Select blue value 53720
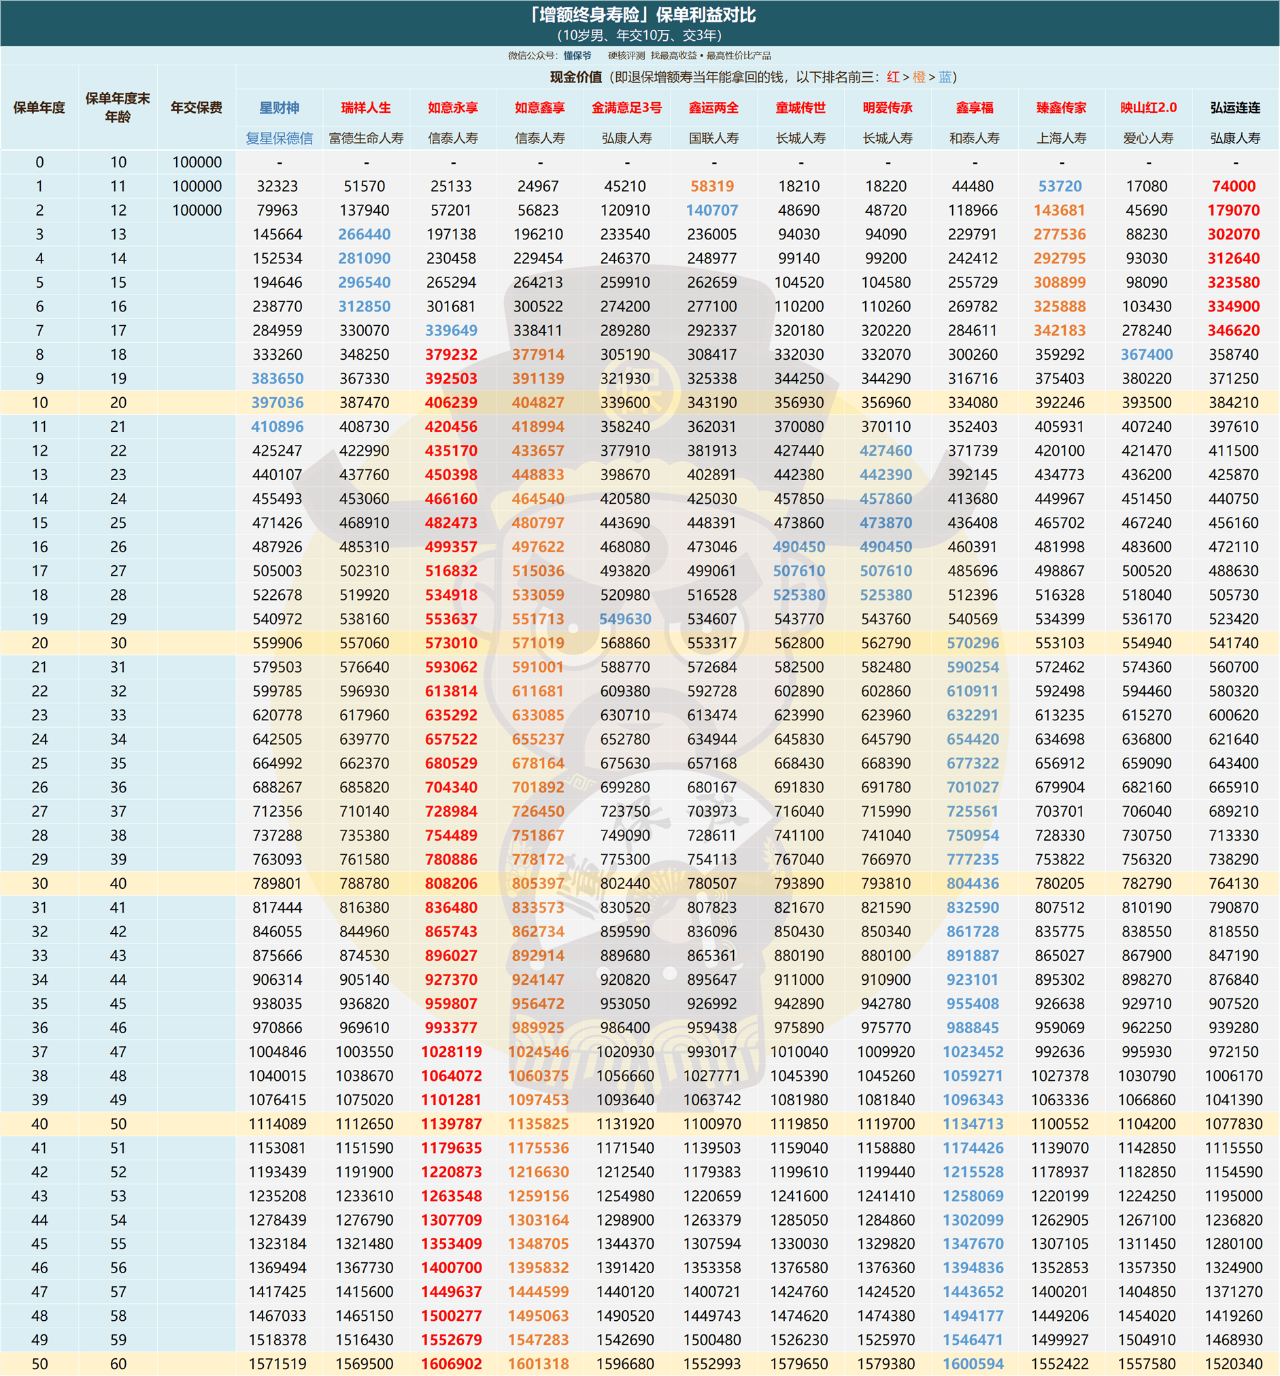Image resolution: width=1280 pixels, height=1376 pixels. (1060, 186)
